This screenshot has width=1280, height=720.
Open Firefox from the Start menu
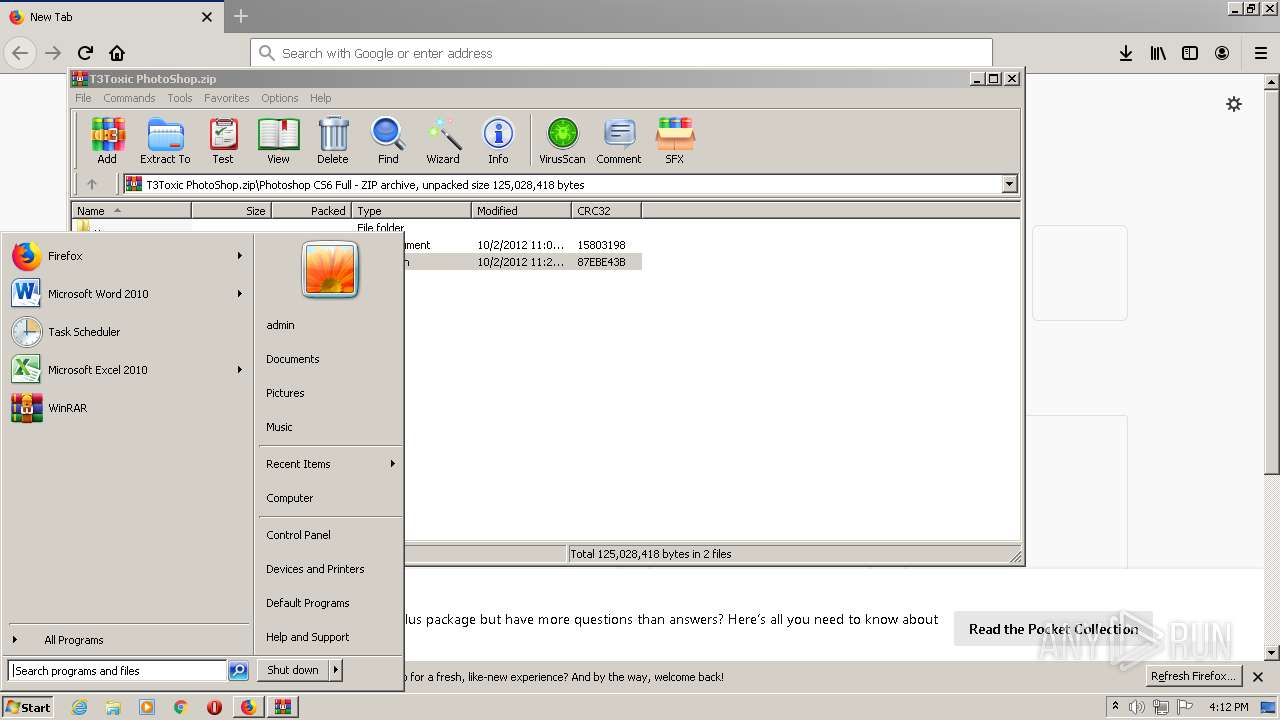pos(126,256)
